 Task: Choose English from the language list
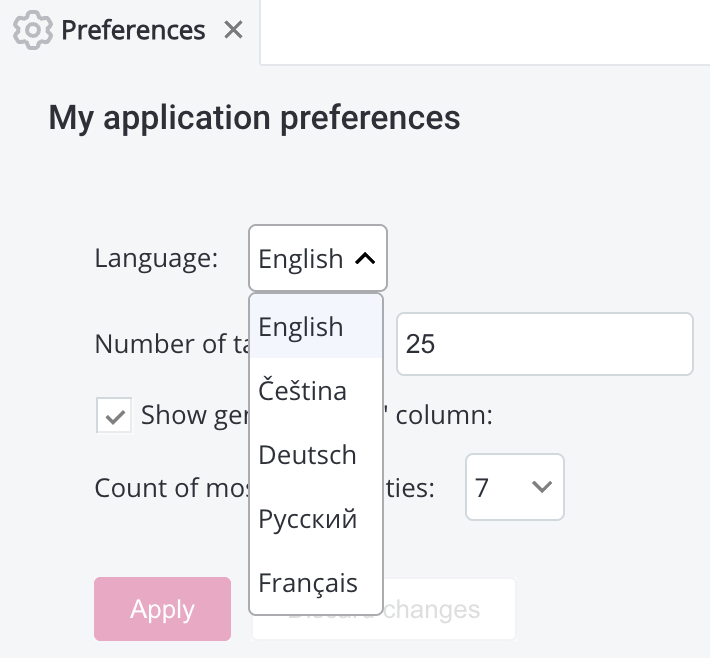[x=301, y=327]
